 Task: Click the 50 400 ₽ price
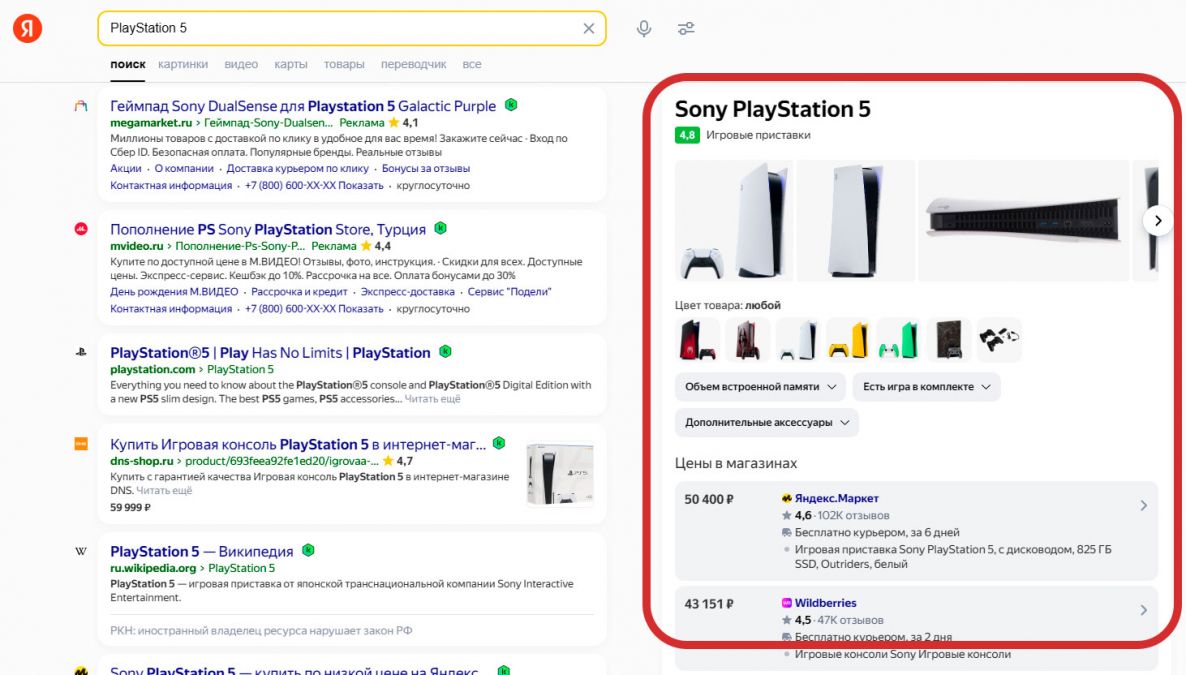point(709,499)
